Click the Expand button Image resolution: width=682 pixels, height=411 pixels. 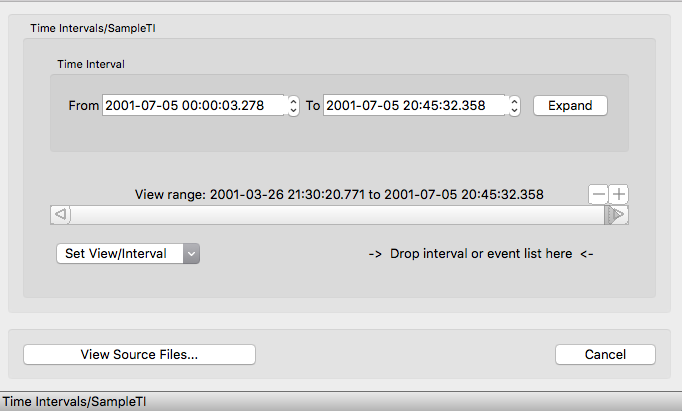pyautogui.click(x=570, y=106)
